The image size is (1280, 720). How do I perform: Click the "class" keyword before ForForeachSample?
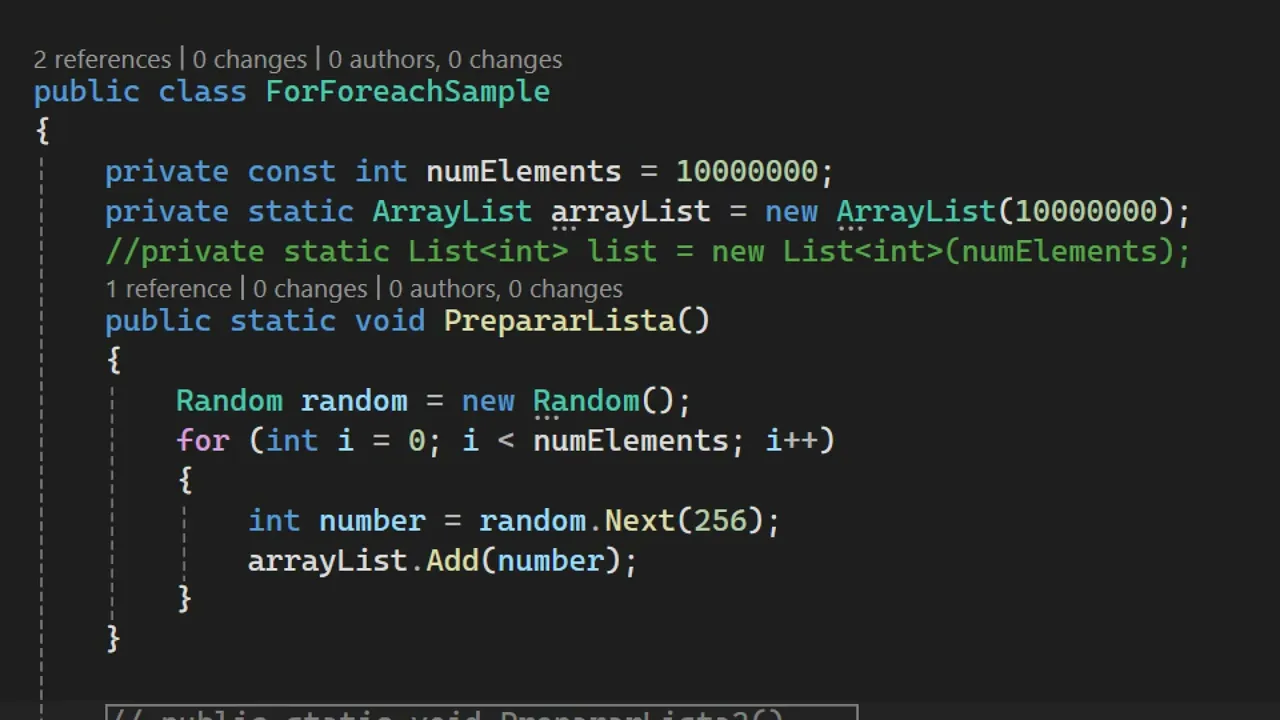point(202,92)
